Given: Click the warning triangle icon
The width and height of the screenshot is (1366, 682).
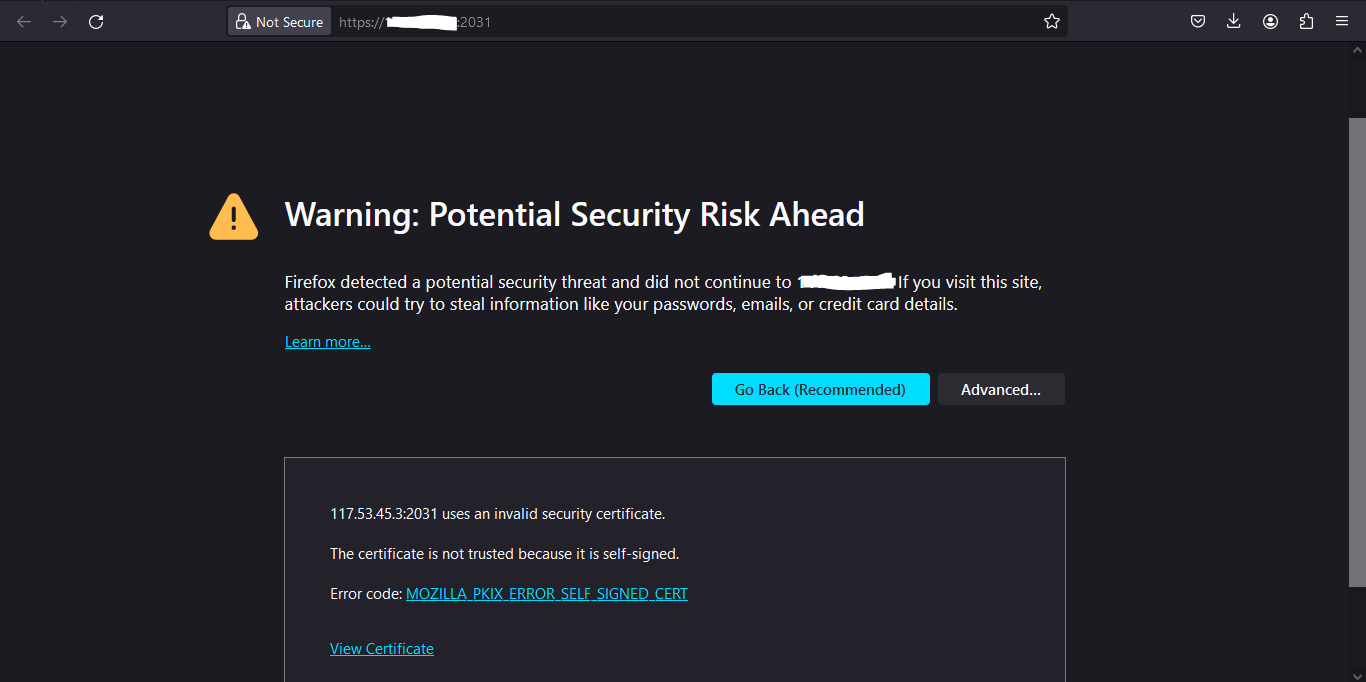Looking at the screenshot, I should pos(233,215).
